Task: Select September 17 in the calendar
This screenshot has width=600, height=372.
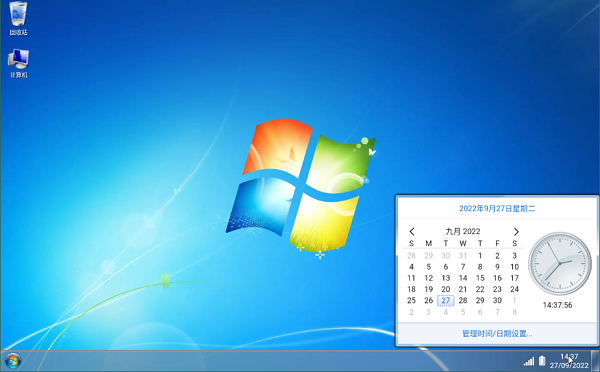Action: tap(514, 278)
